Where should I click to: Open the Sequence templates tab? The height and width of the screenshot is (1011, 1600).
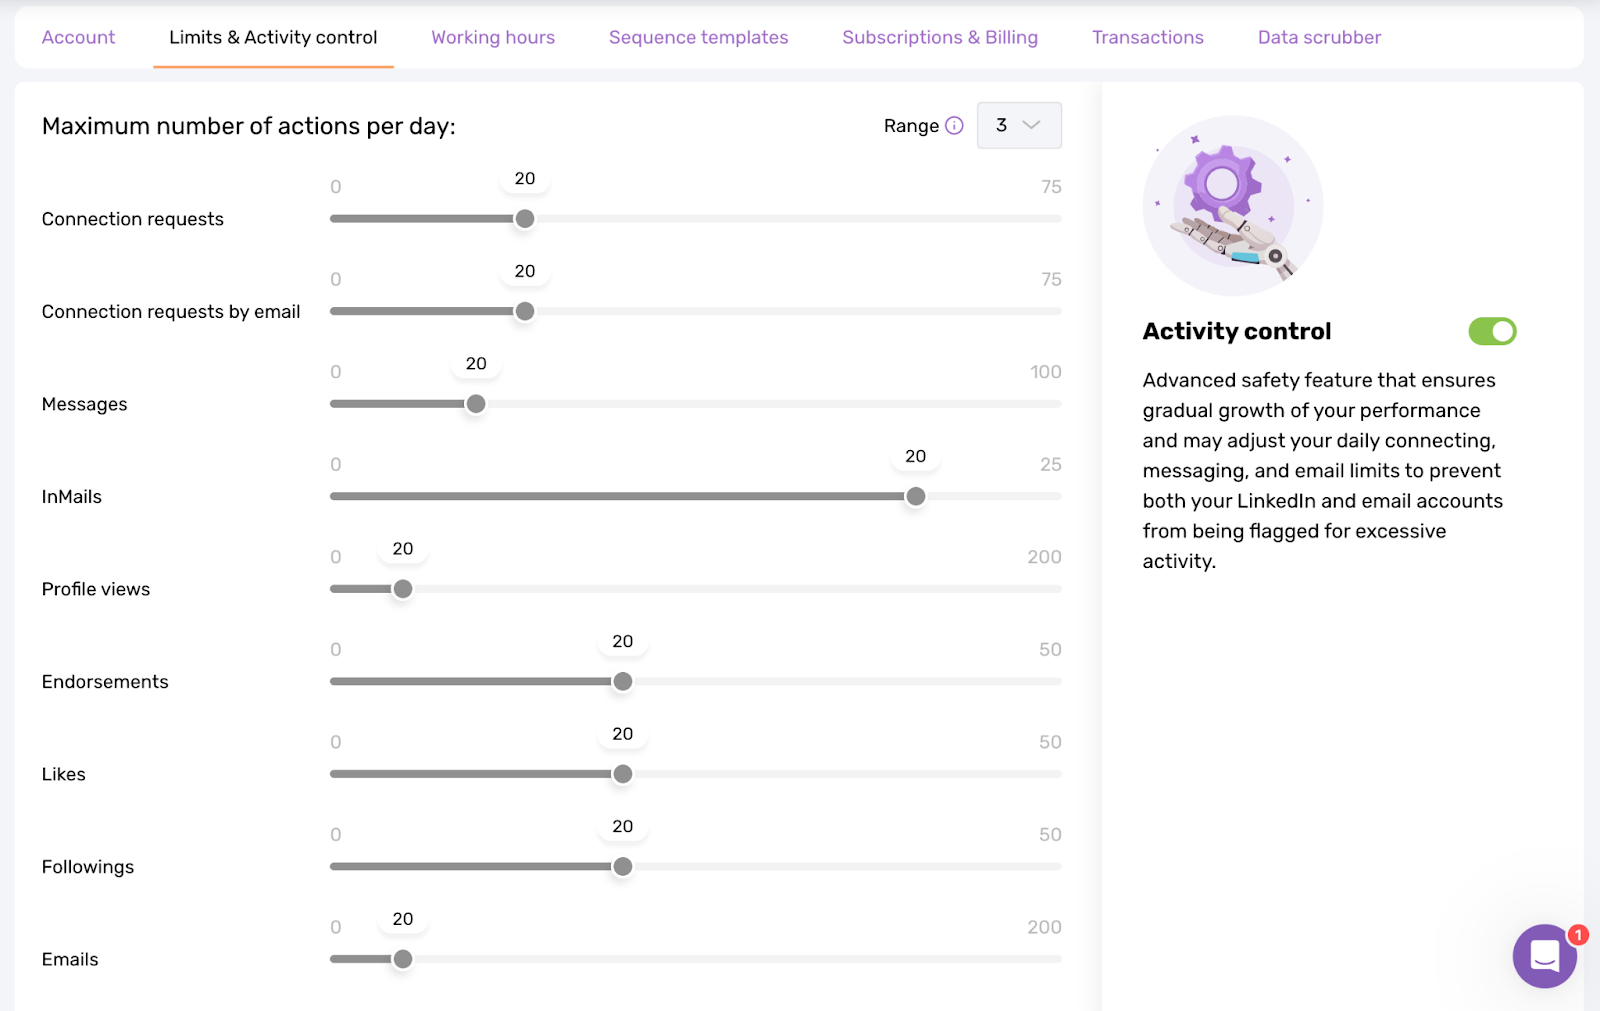698,37
